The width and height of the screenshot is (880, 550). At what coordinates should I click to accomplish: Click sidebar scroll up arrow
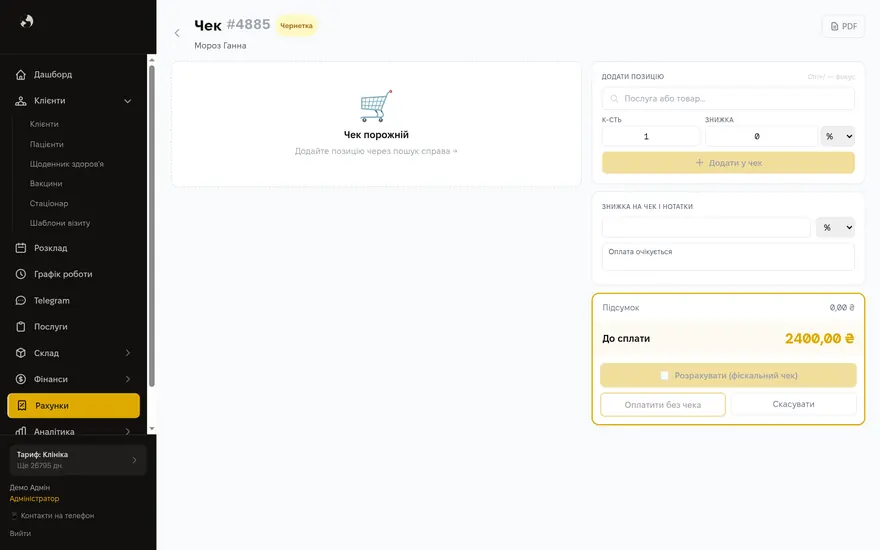(x=152, y=59)
